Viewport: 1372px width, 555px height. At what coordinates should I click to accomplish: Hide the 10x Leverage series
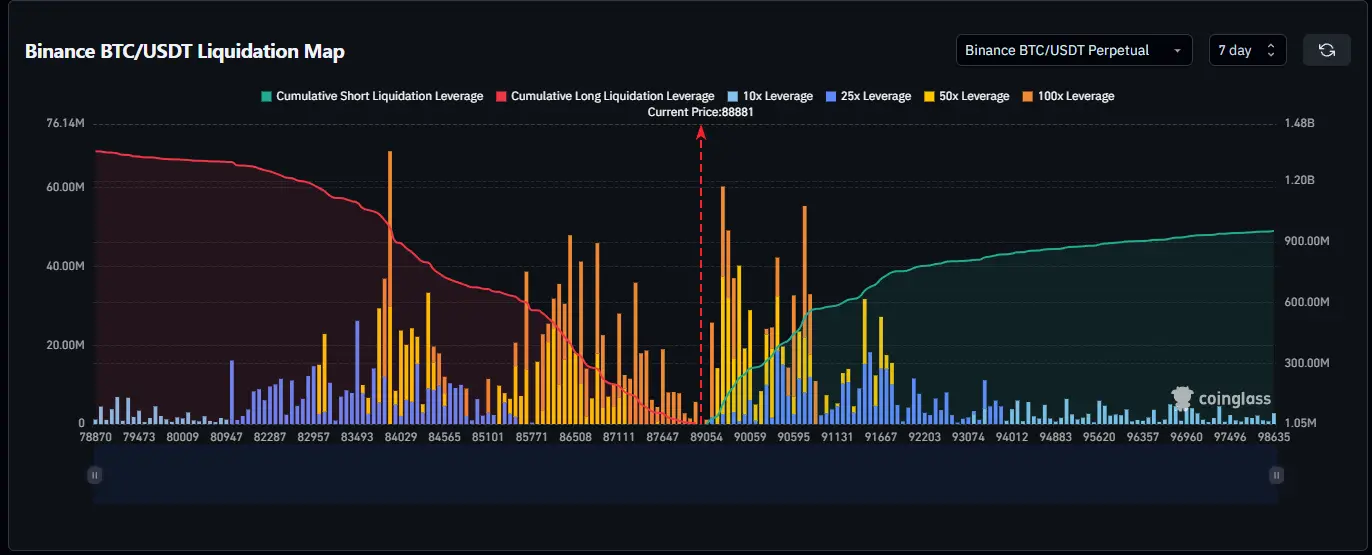pos(777,97)
